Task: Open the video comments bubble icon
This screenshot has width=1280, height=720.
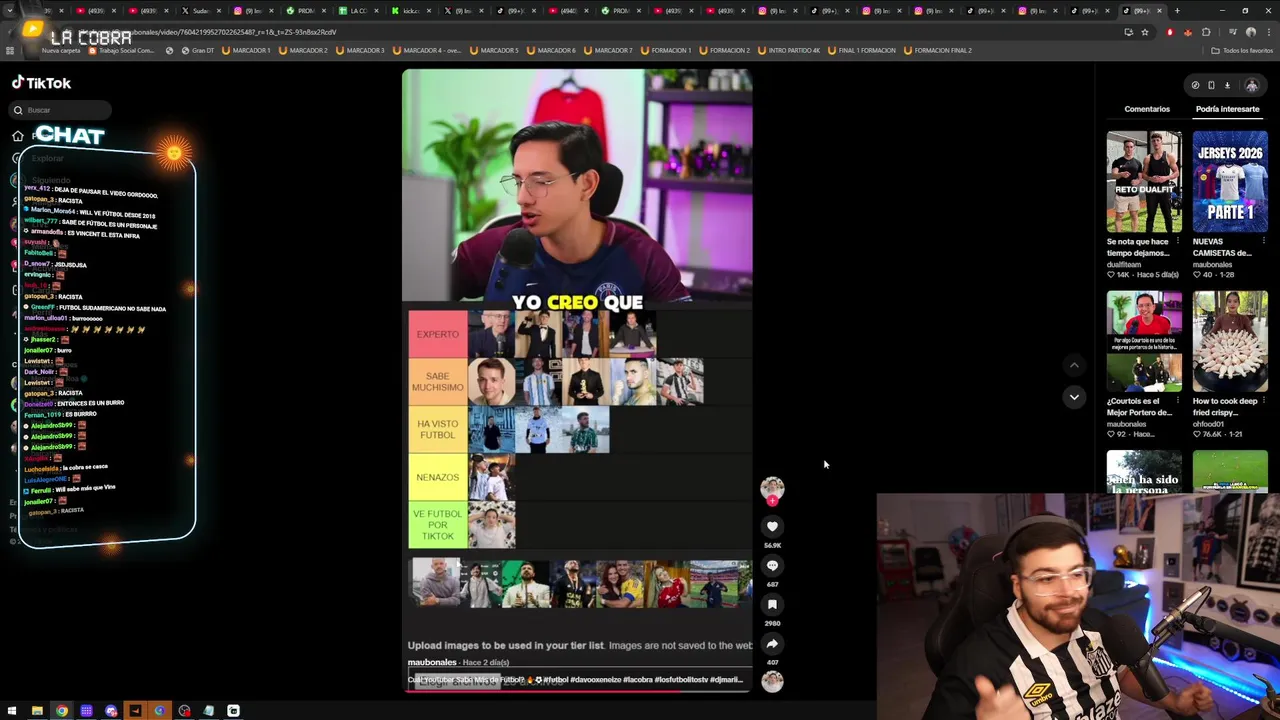Action: point(772,565)
